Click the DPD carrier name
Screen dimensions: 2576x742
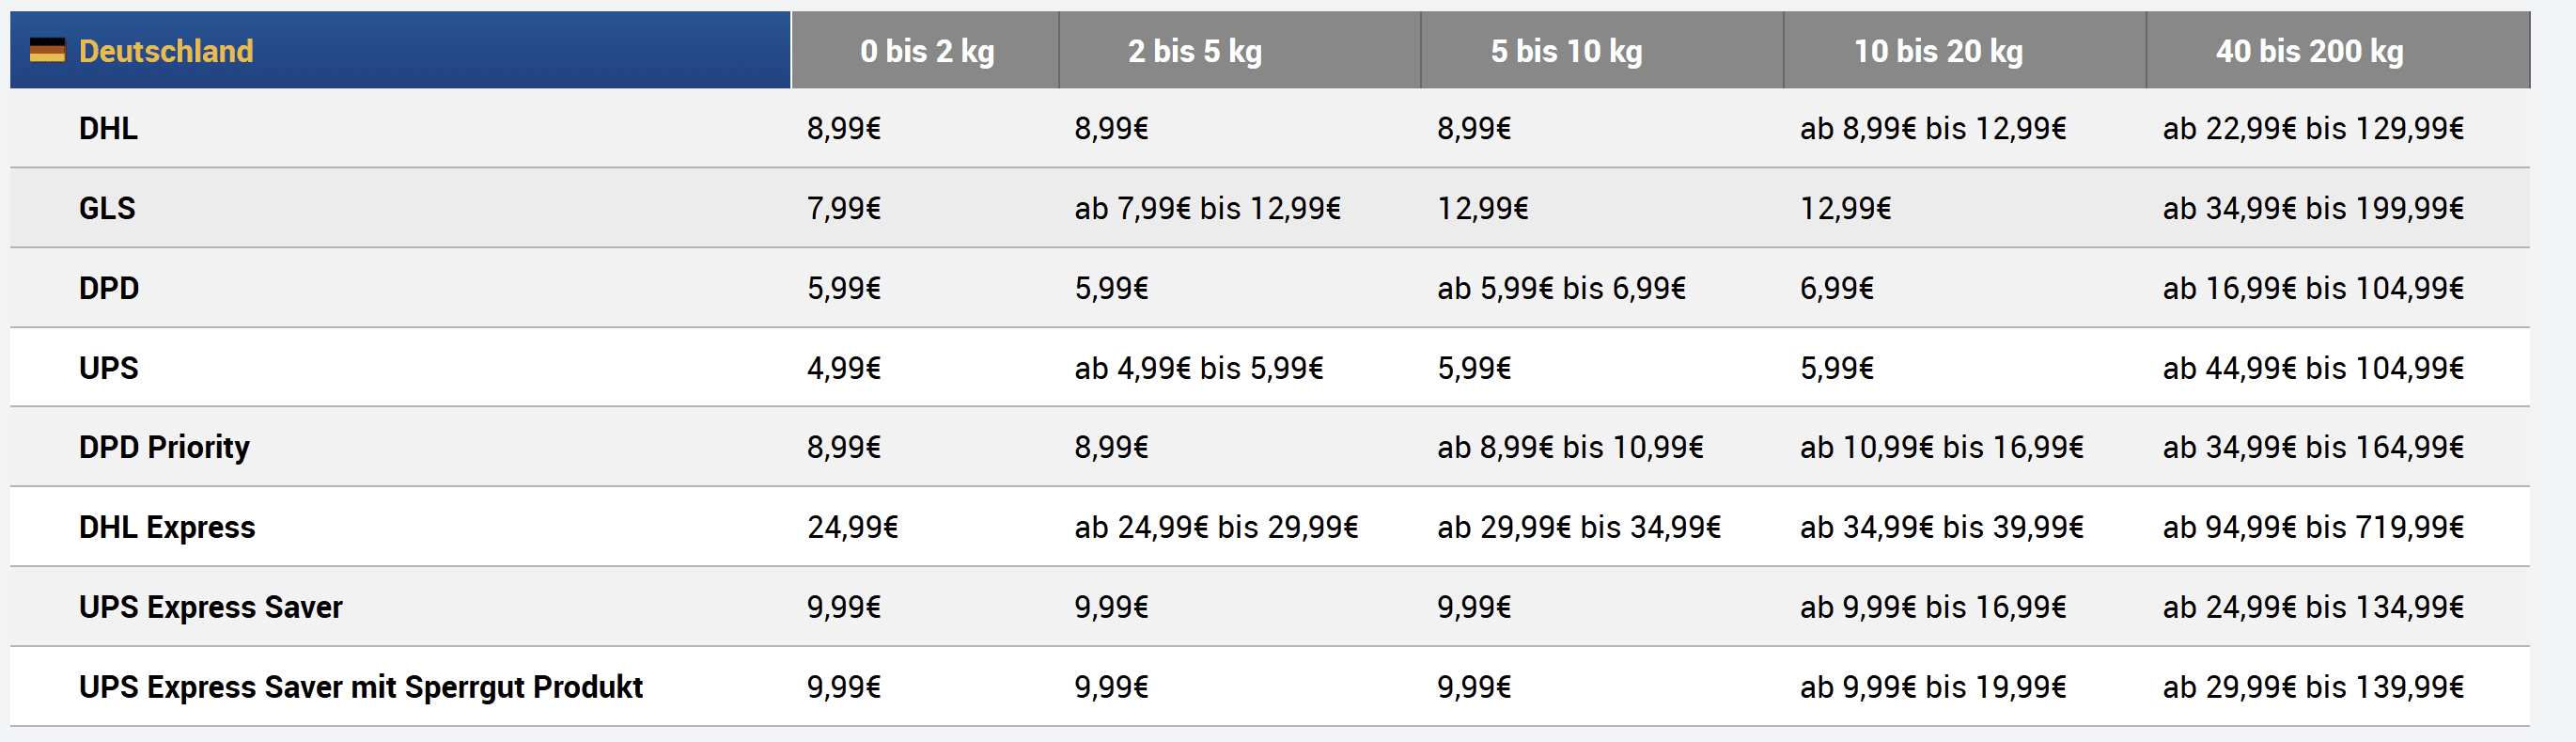point(109,288)
